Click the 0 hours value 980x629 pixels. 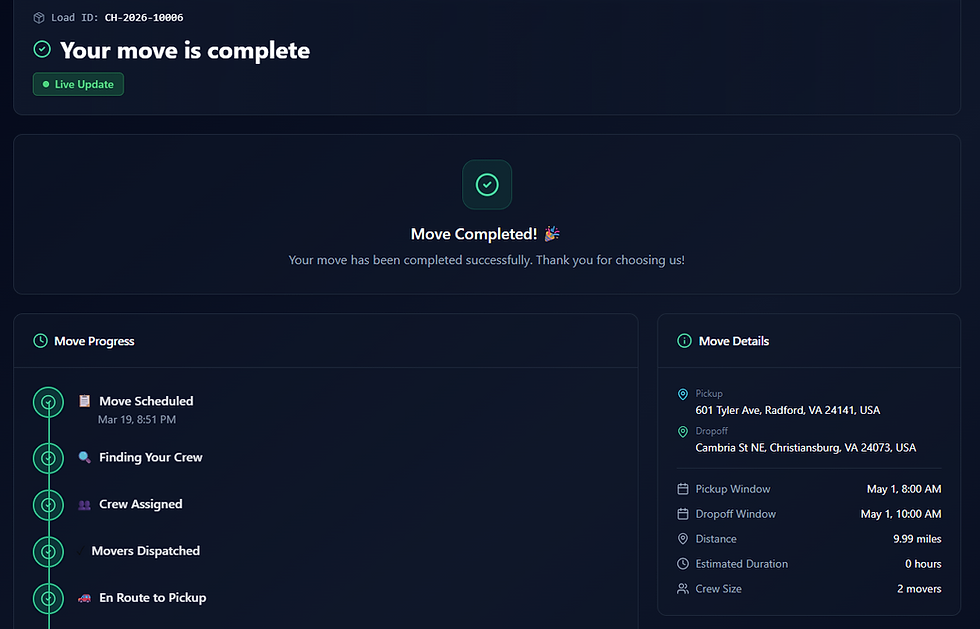click(x=923, y=564)
